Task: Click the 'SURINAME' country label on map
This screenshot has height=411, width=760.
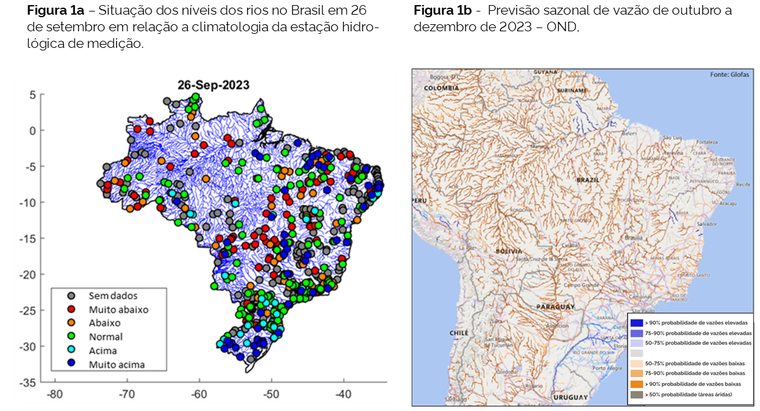Action: click(x=572, y=91)
